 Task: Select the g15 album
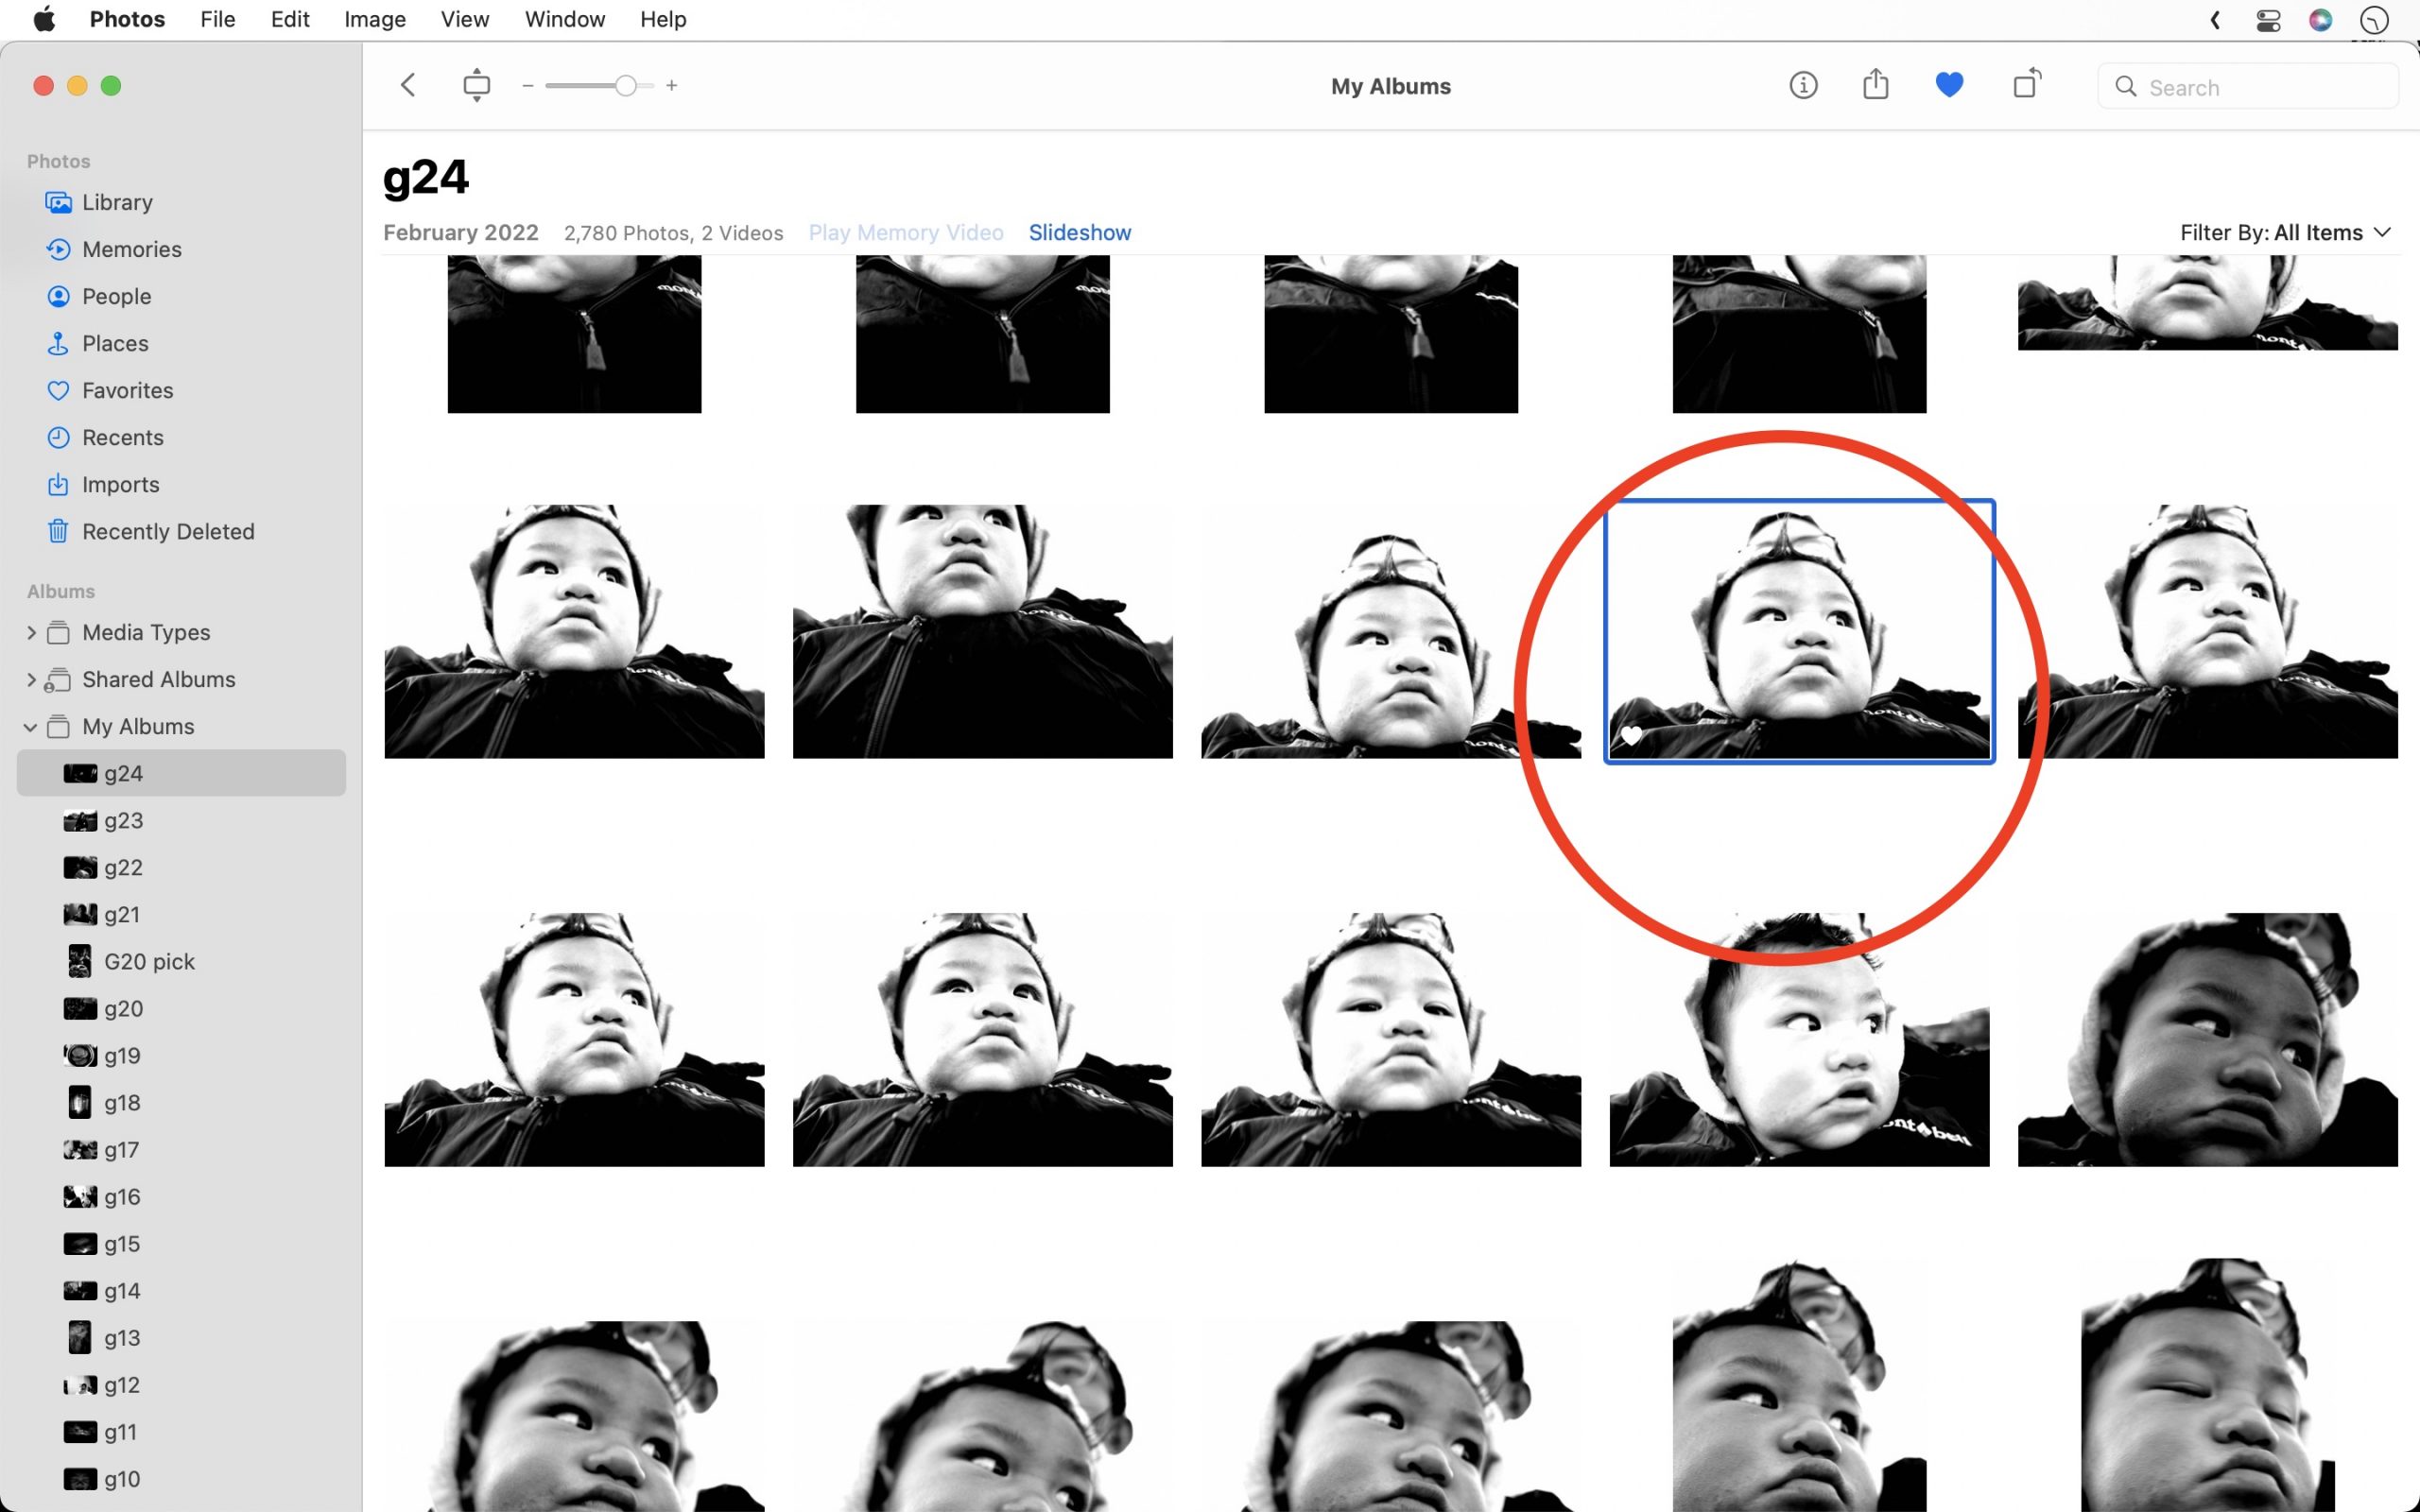(x=181, y=1243)
